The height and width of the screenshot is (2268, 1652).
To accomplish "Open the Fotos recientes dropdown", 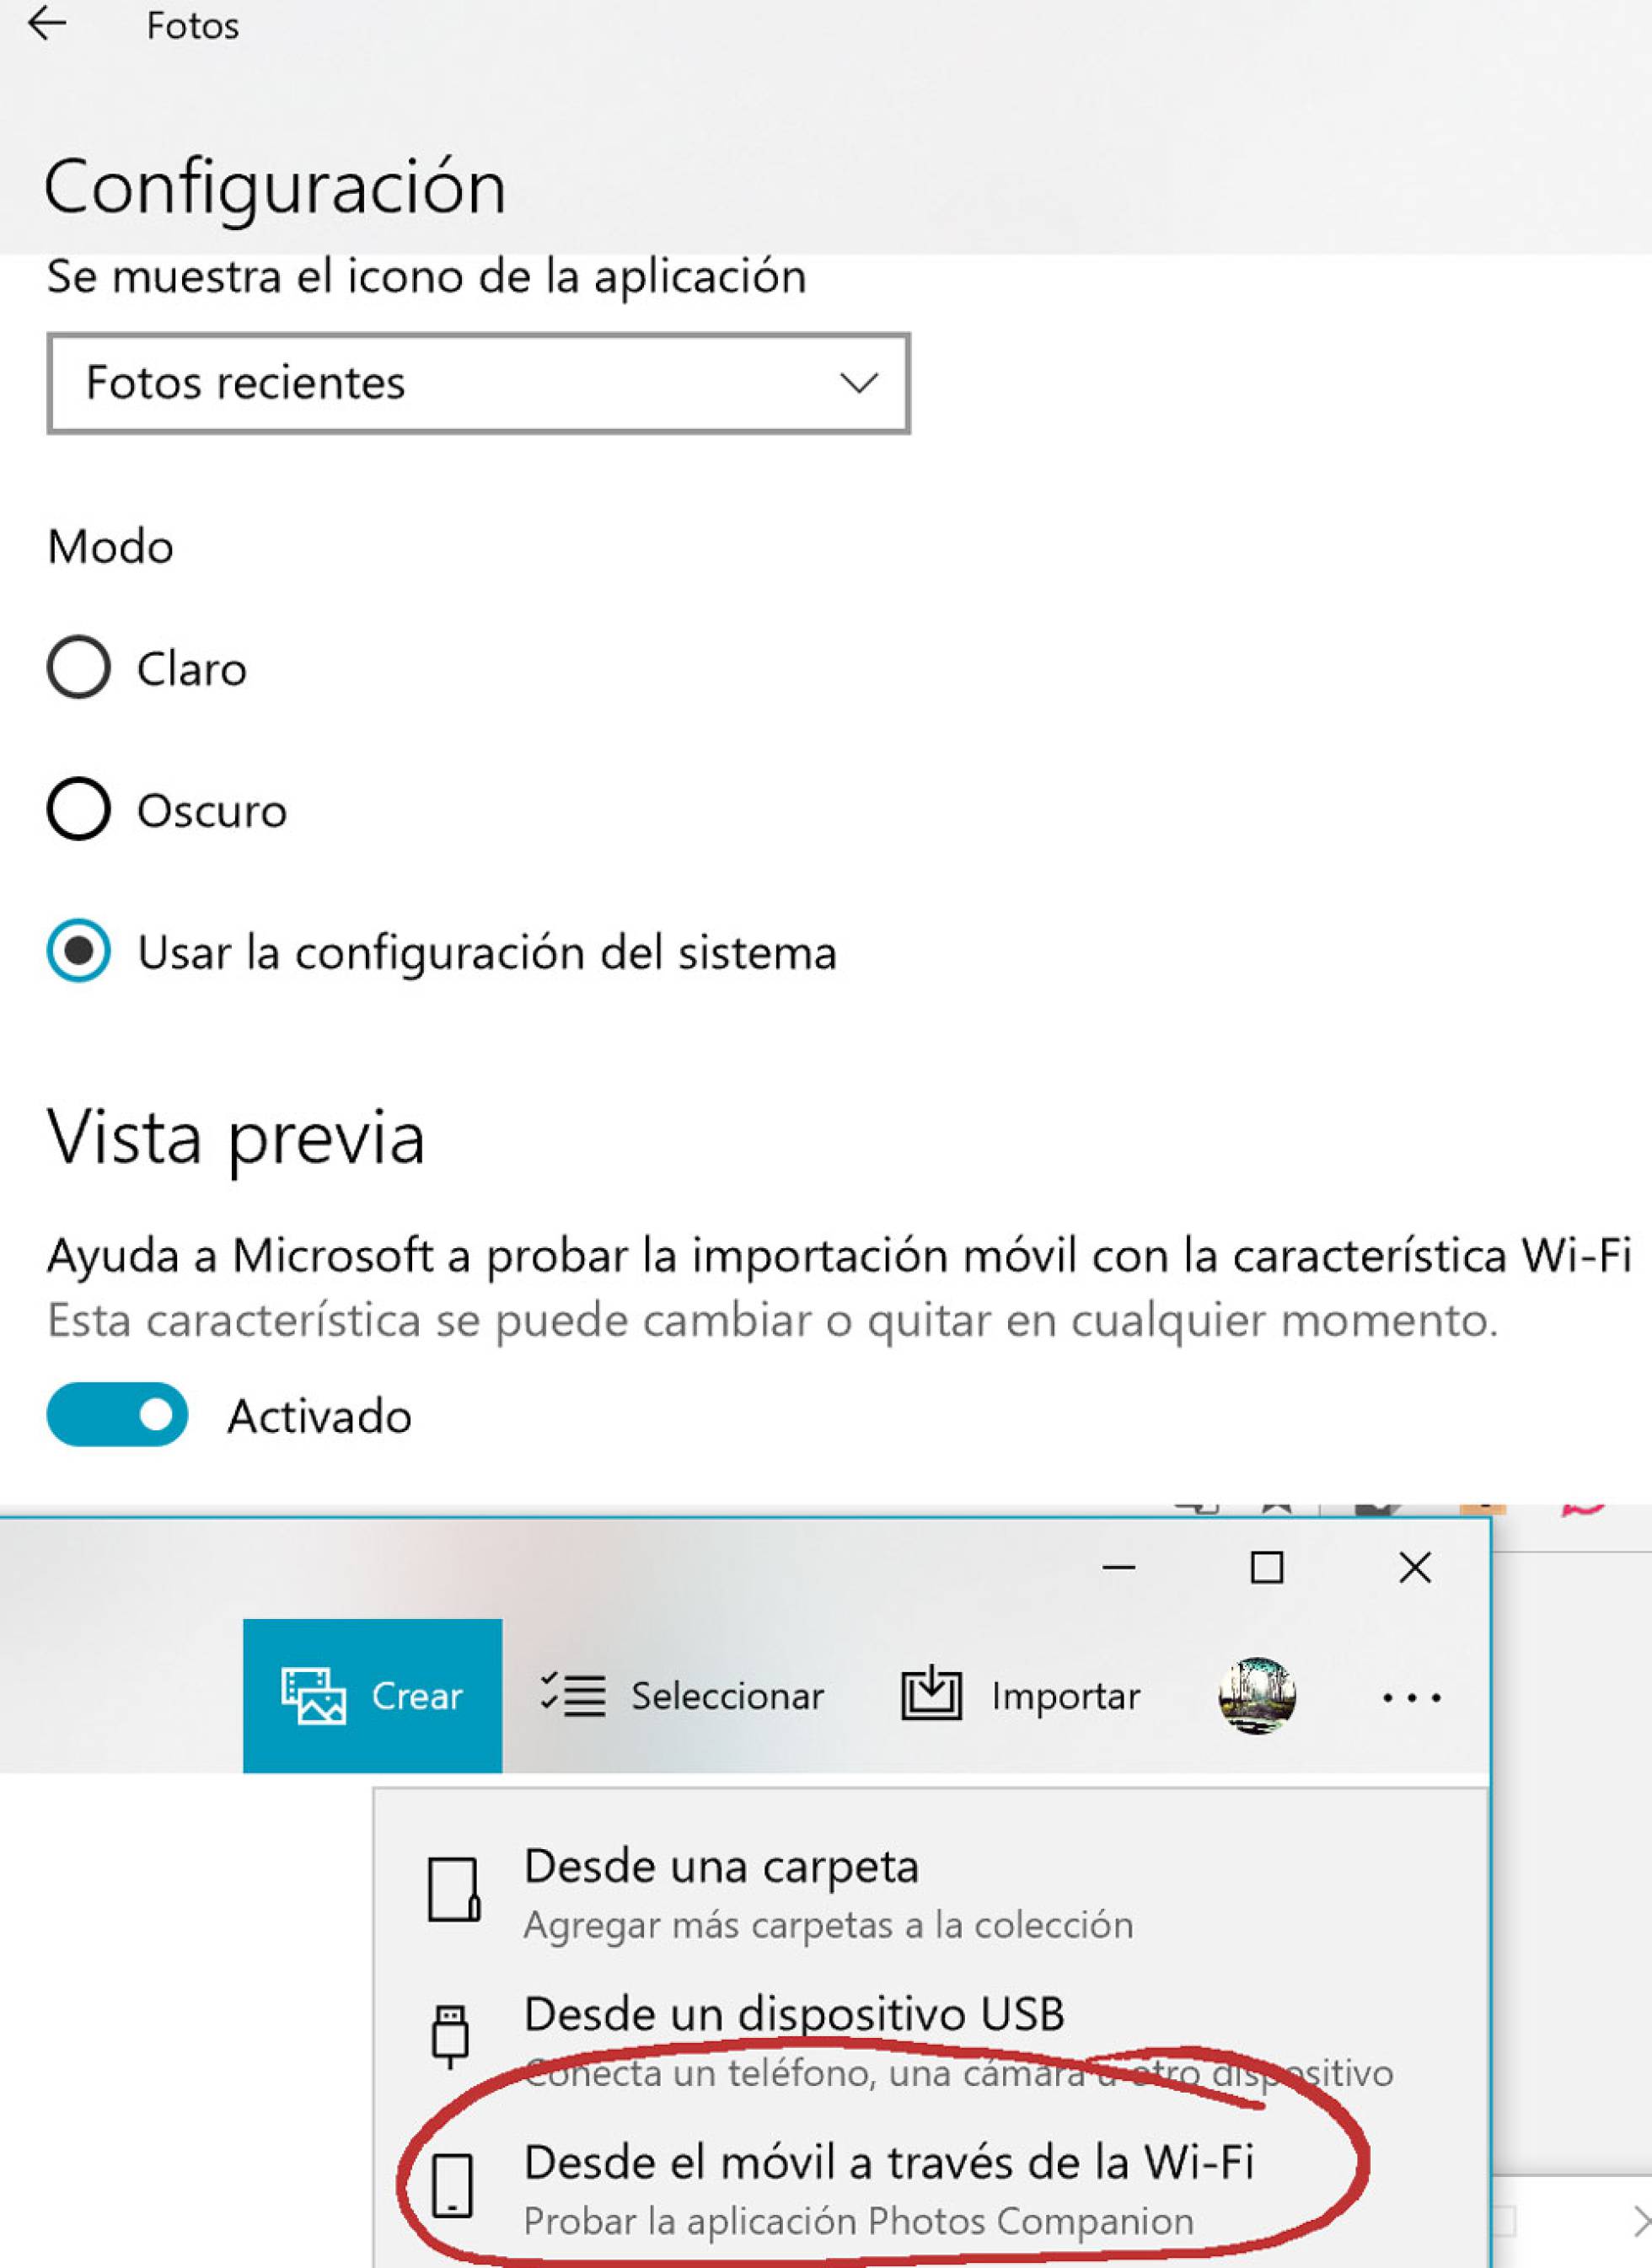I will coord(478,383).
